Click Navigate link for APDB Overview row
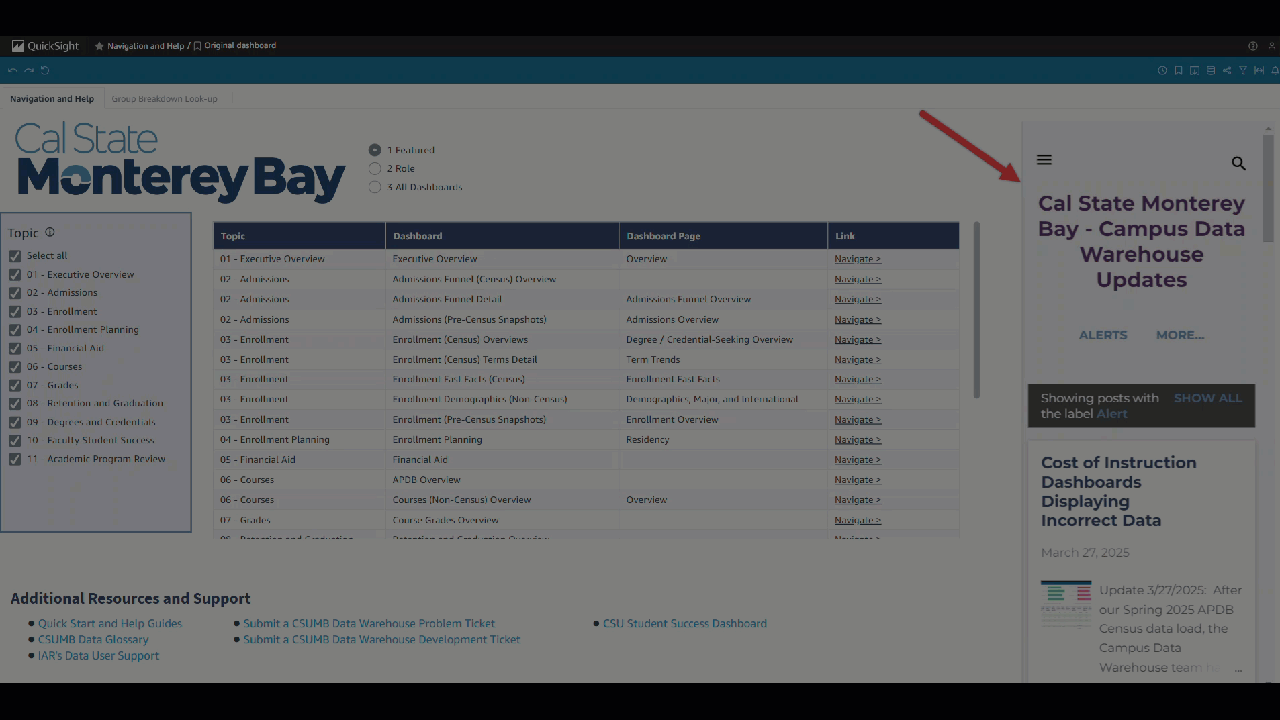 tap(858, 479)
